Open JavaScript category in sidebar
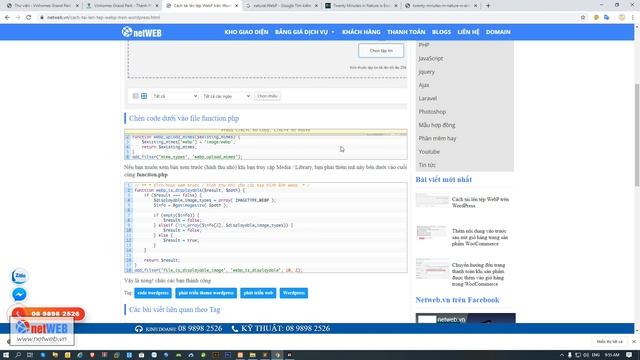This screenshot has height=360, width=640. [x=431, y=58]
